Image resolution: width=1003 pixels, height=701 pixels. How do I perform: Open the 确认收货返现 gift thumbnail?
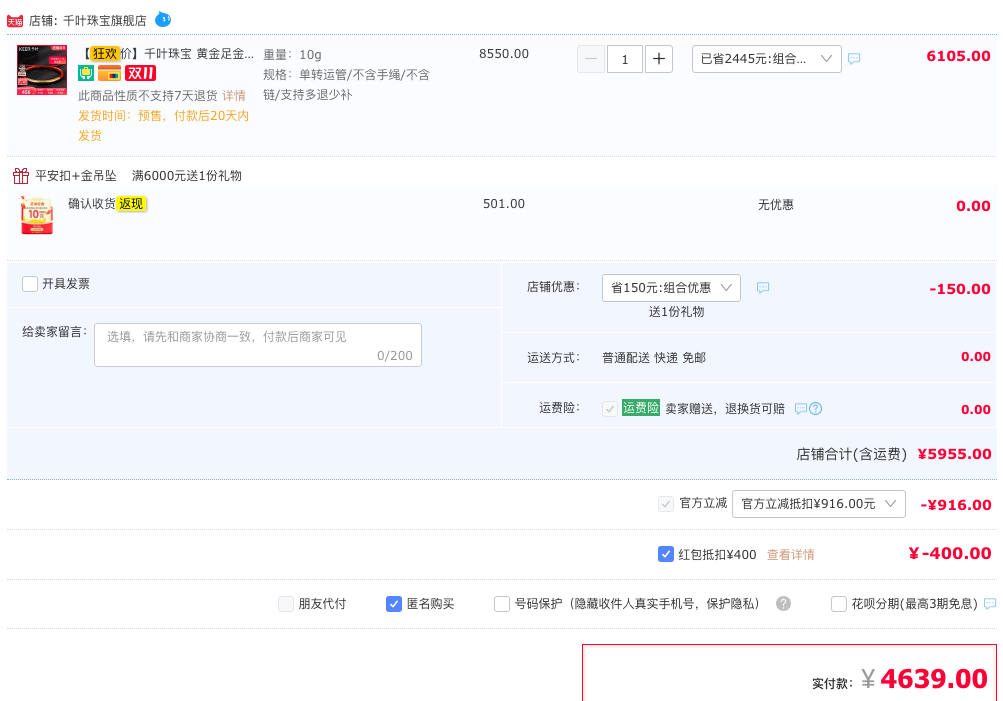(37, 215)
